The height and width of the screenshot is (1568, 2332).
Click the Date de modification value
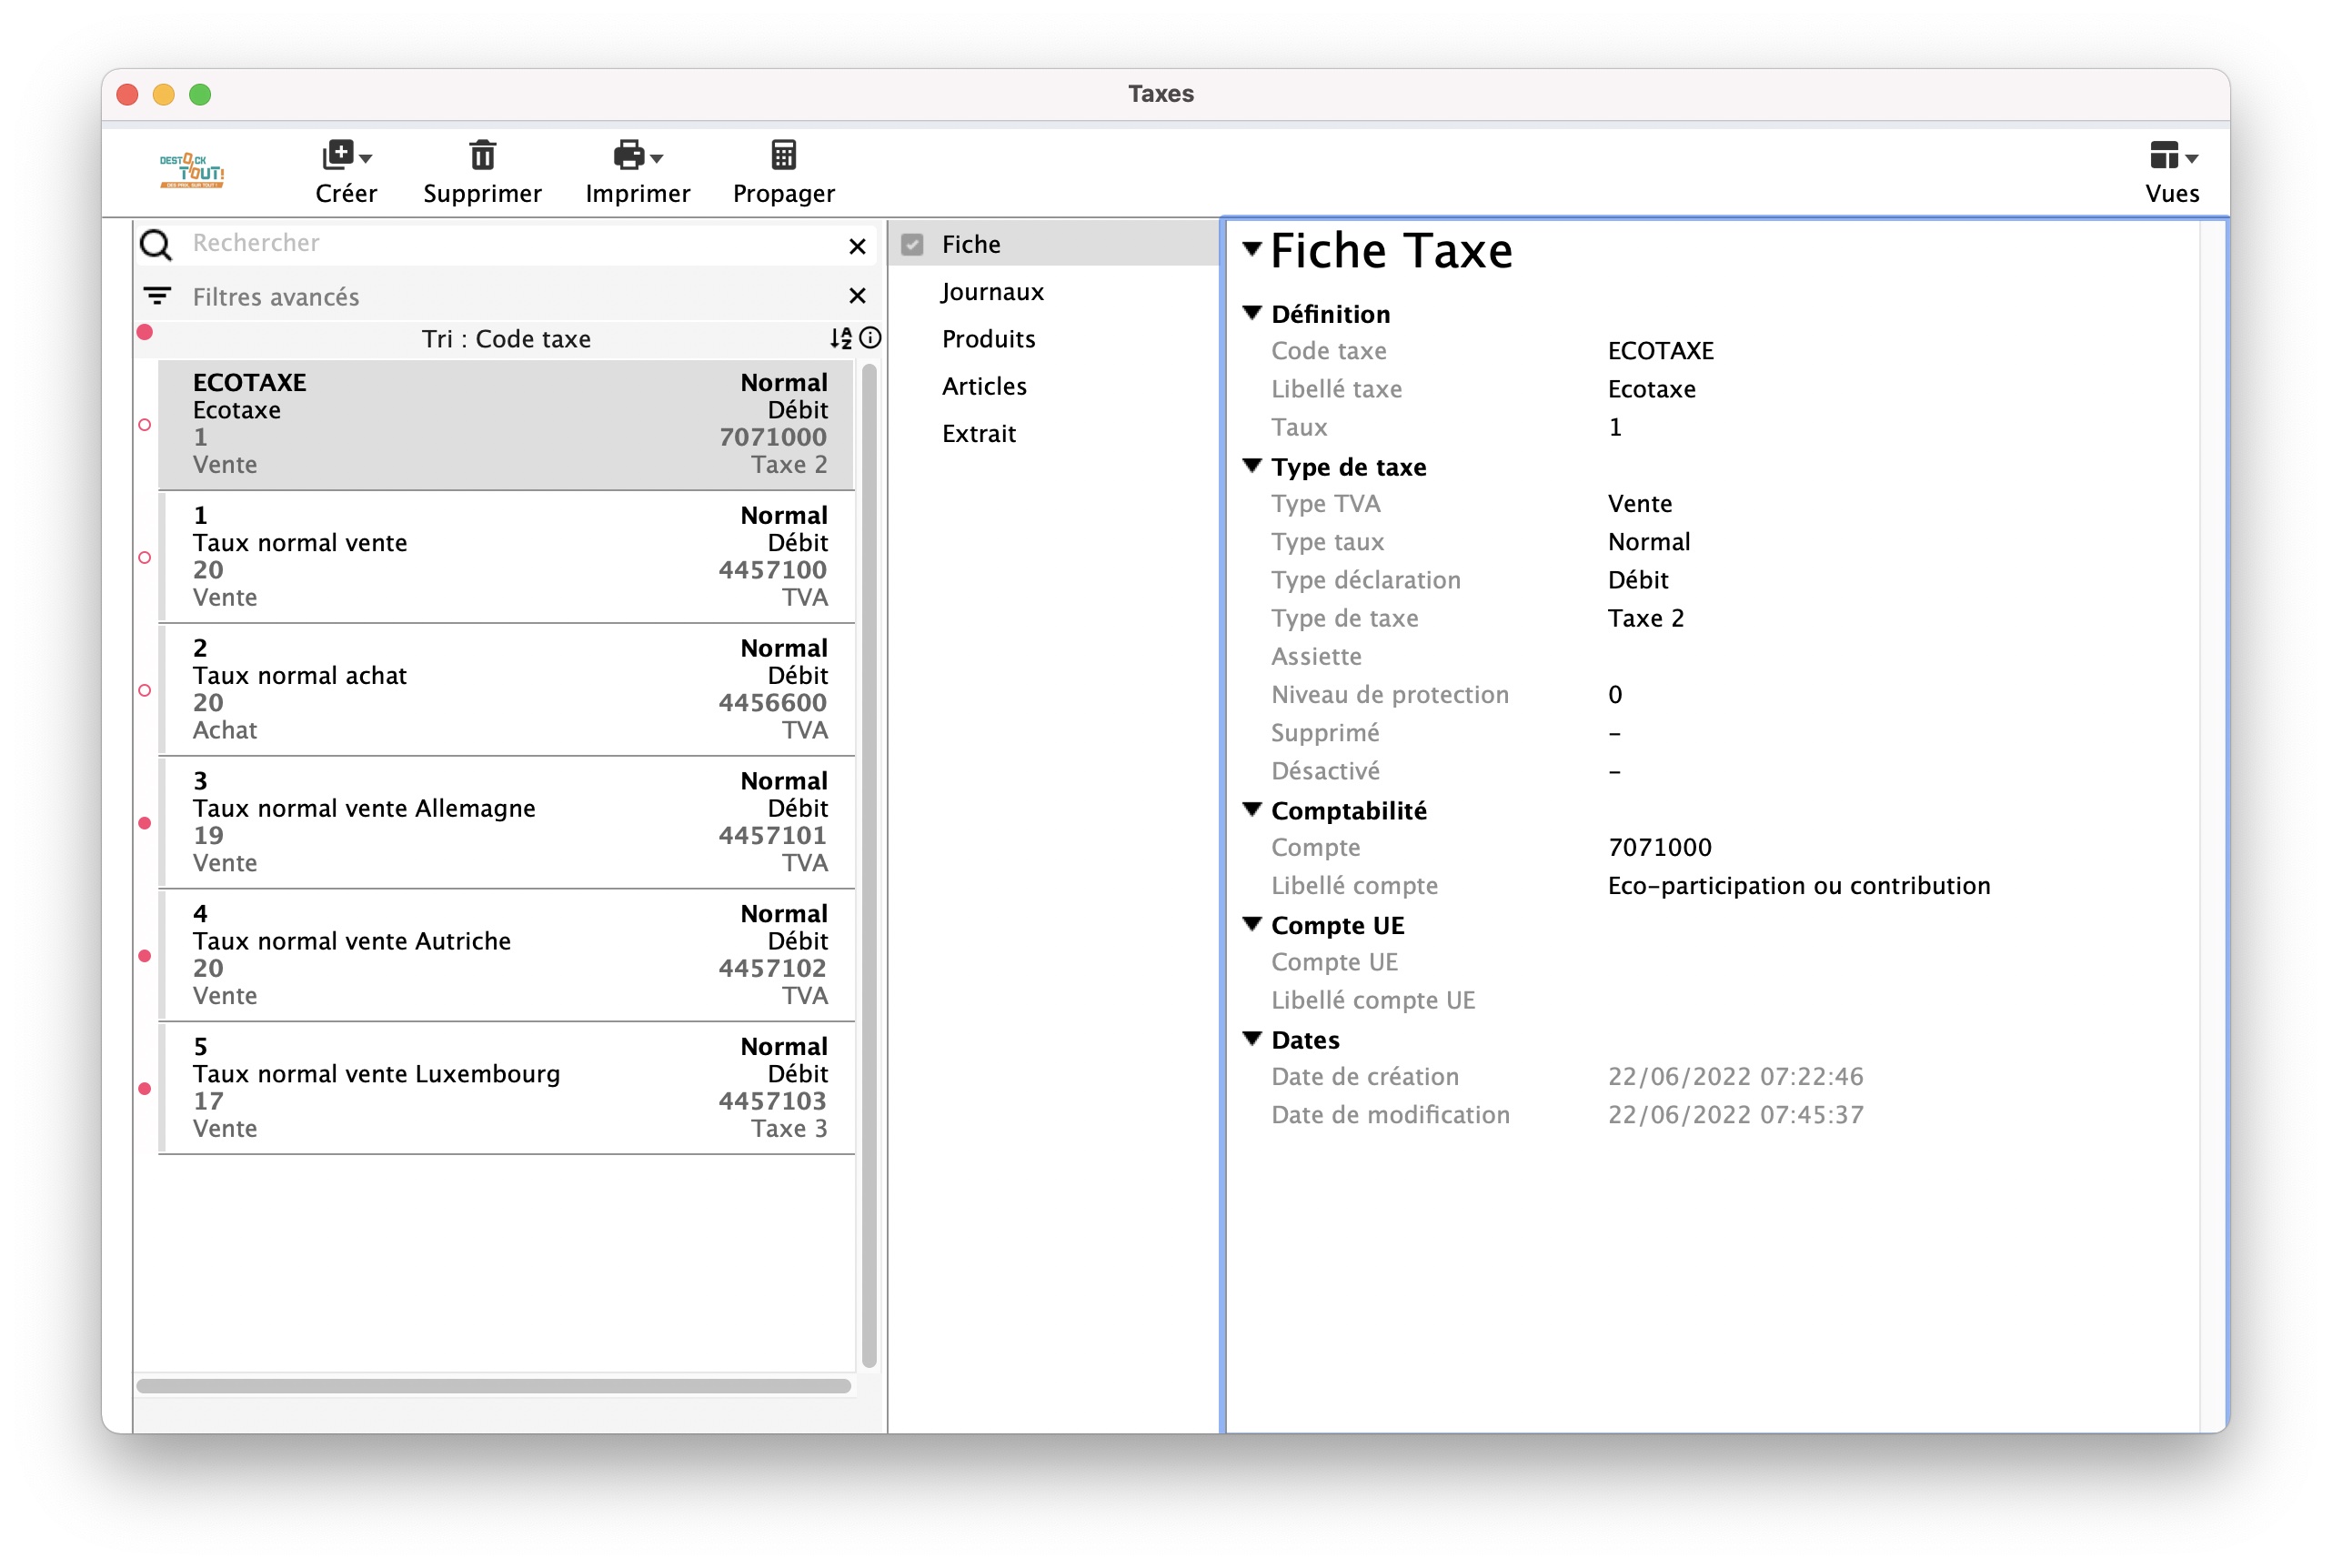tap(1736, 1115)
